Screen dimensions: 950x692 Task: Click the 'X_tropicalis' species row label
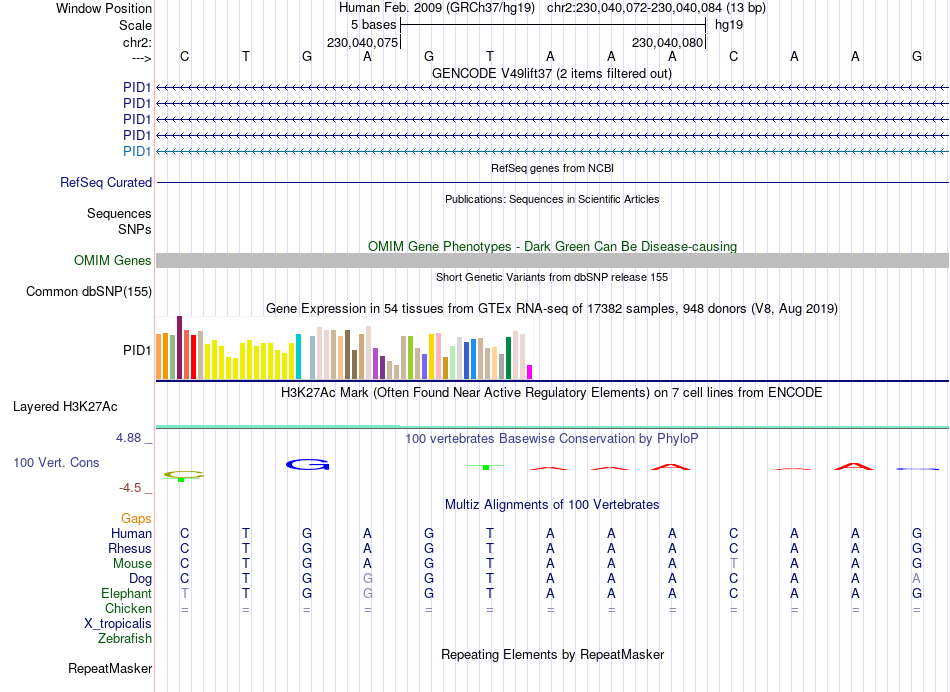coord(118,624)
